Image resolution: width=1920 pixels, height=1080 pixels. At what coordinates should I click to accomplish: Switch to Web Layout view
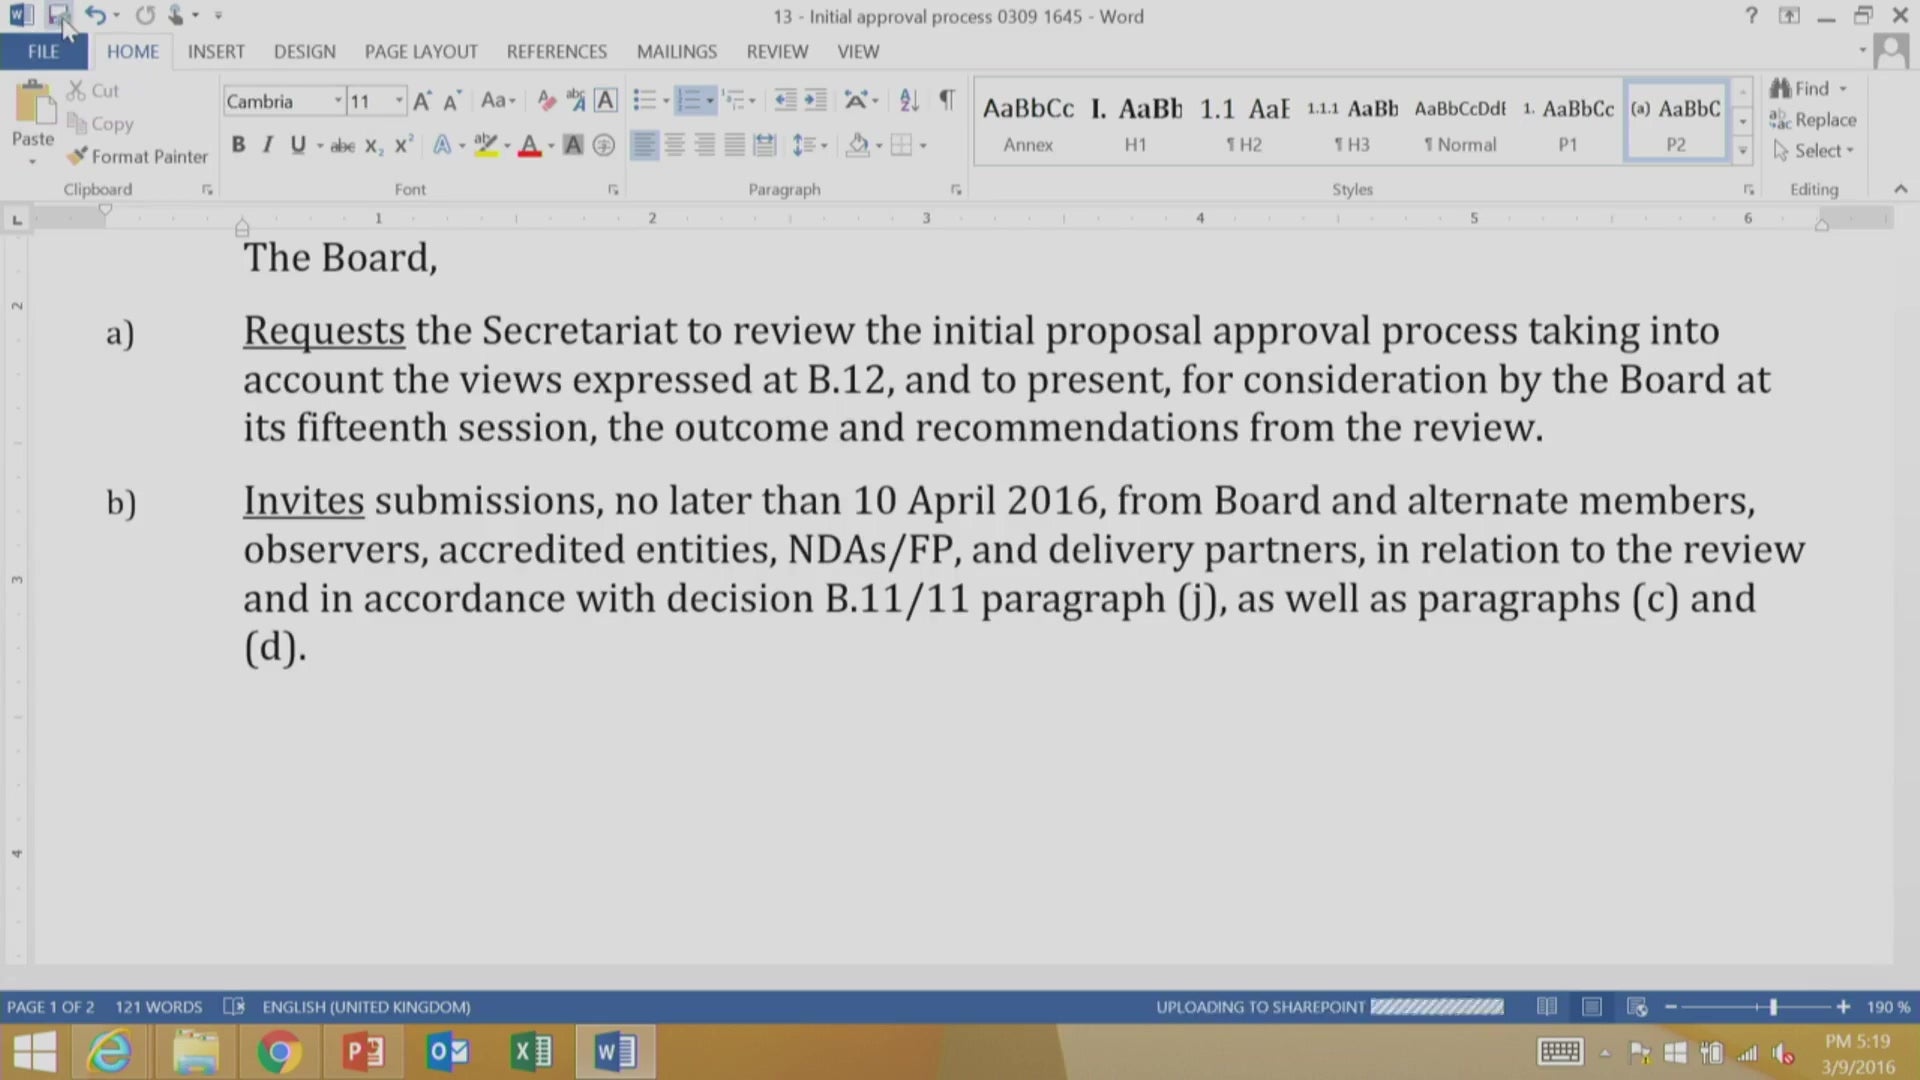coord(1637,1006)
